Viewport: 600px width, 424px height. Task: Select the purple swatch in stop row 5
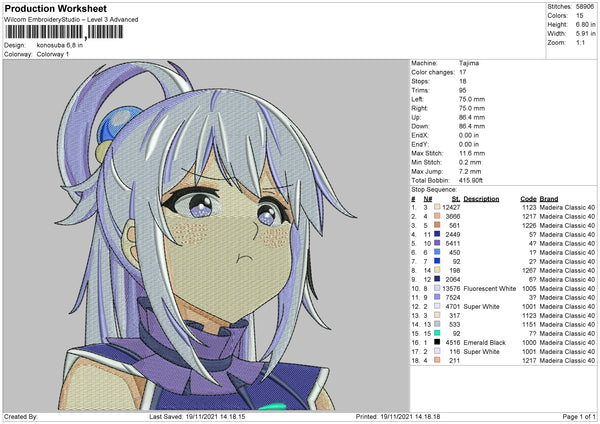pos(437,243)
